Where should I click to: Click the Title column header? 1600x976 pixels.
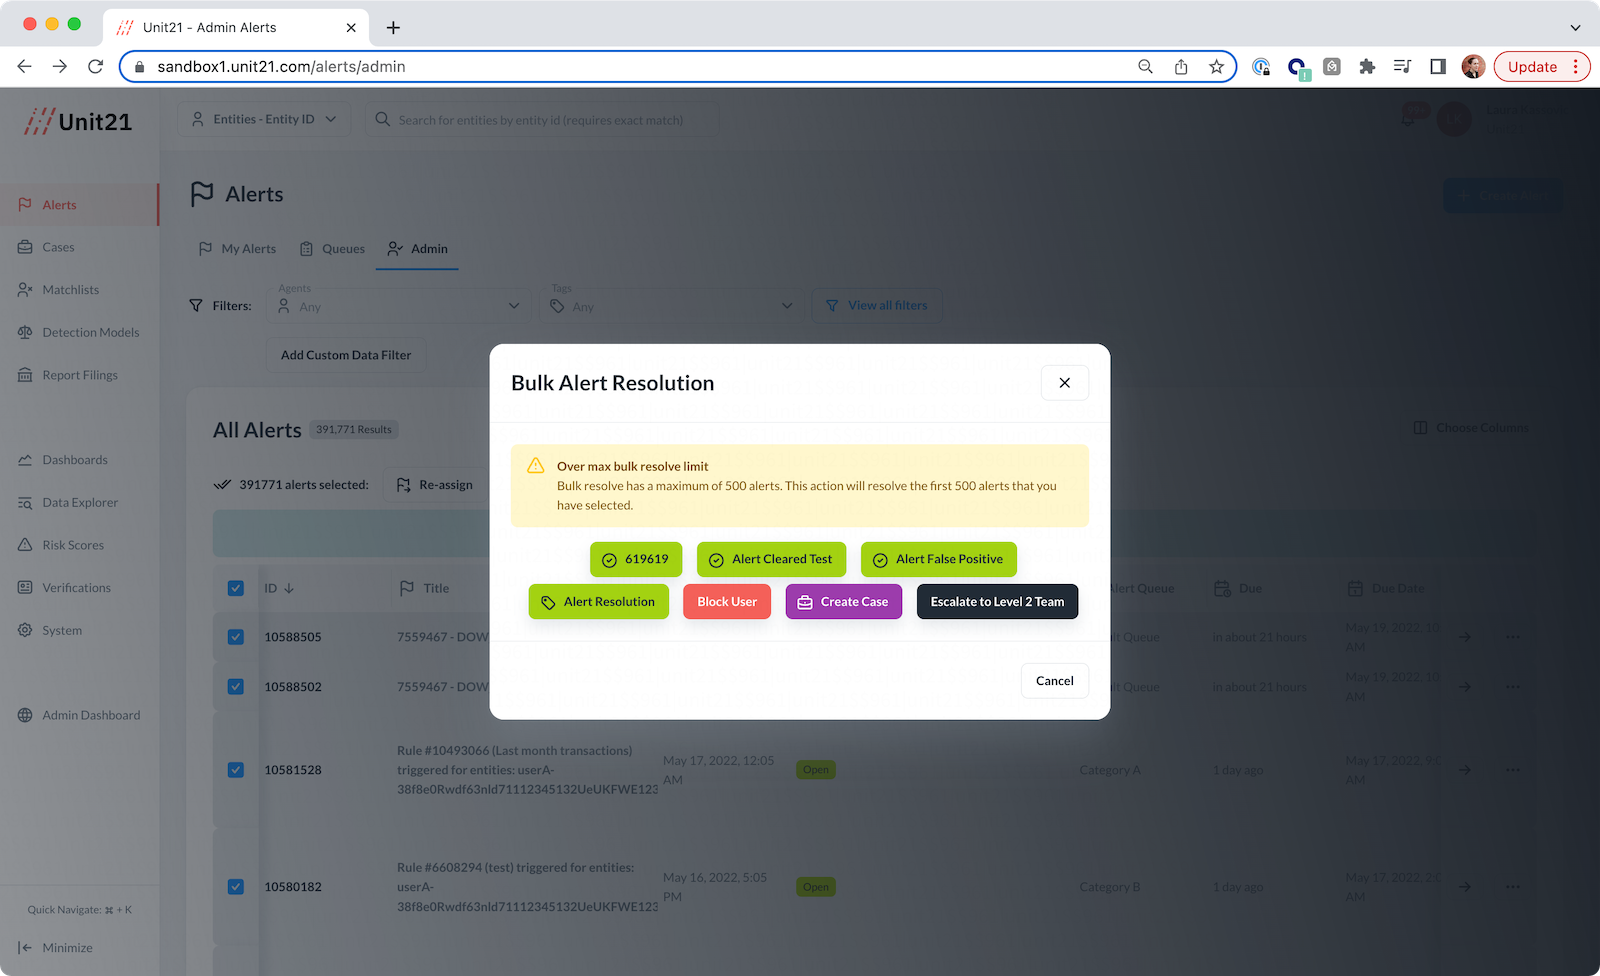point(425,589)
